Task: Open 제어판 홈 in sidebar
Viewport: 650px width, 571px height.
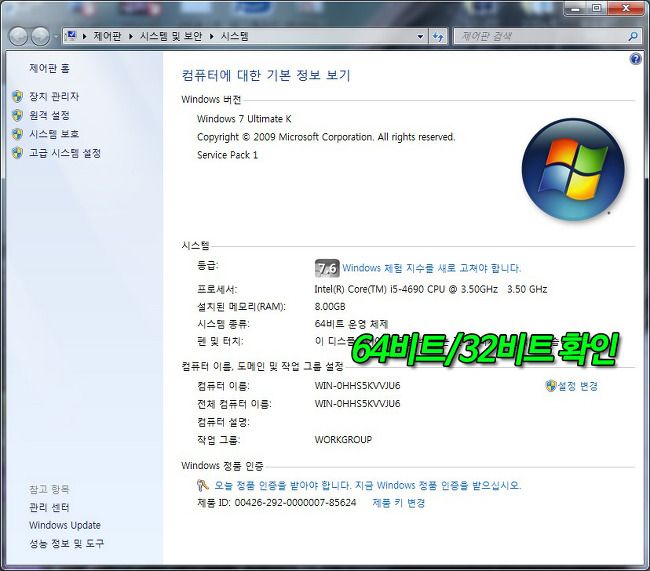Action: (x=49, y=68)
